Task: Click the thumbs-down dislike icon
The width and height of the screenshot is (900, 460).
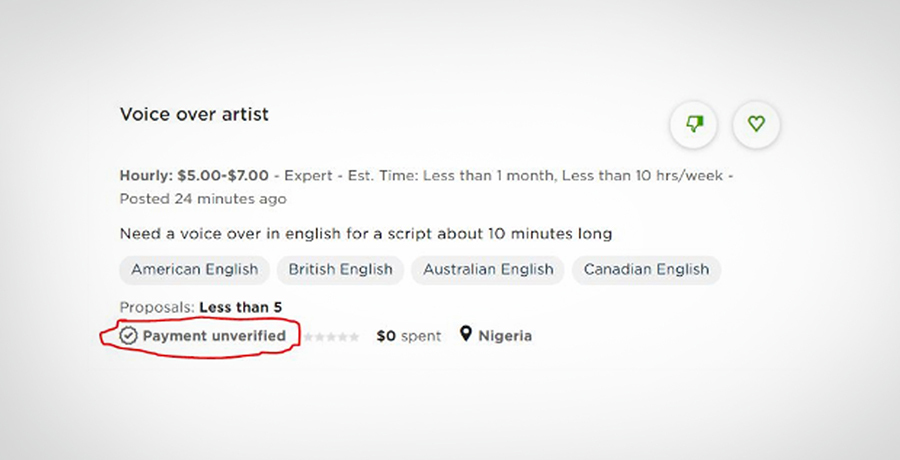Action: 693,124
